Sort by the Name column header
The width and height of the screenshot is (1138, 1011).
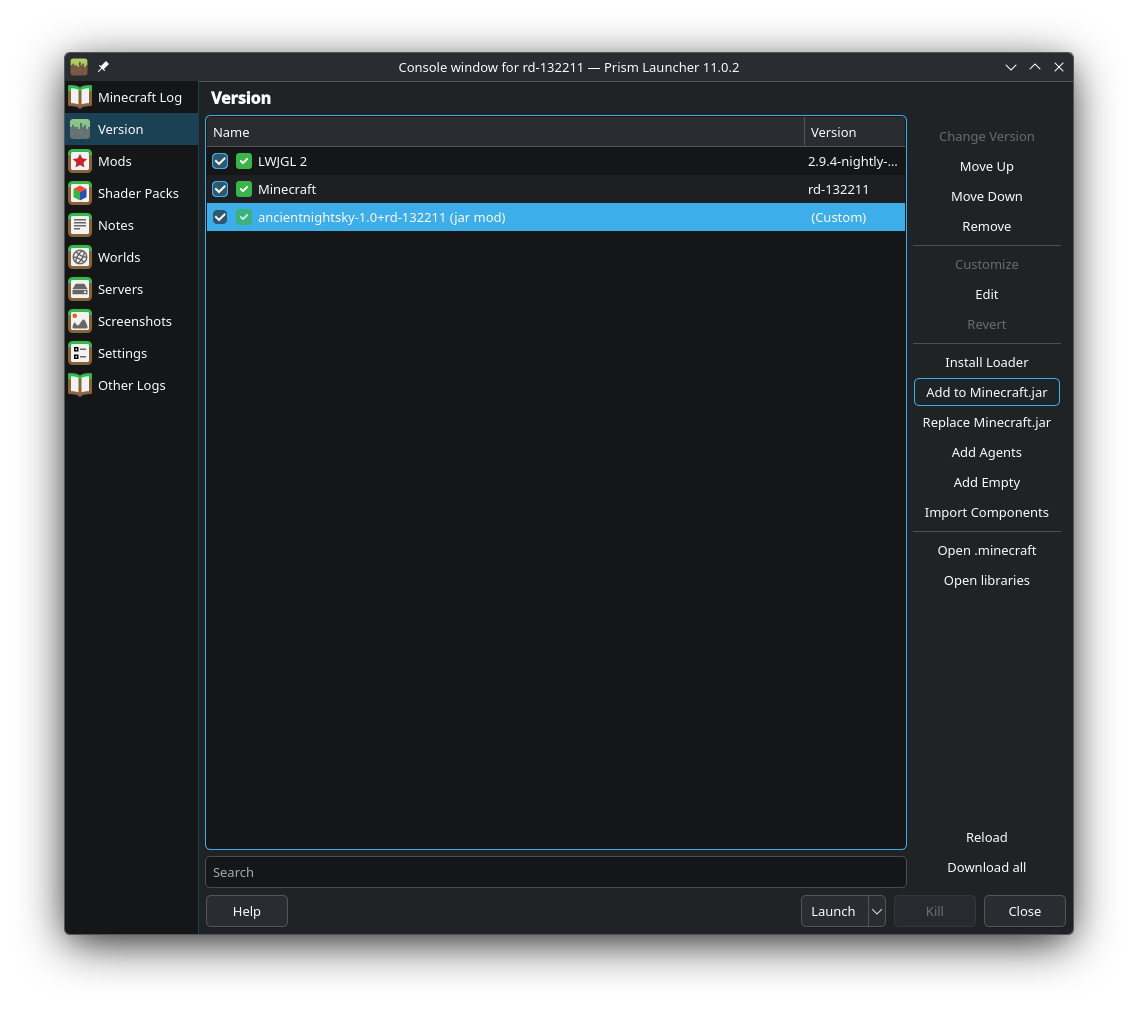coord(505,132)
